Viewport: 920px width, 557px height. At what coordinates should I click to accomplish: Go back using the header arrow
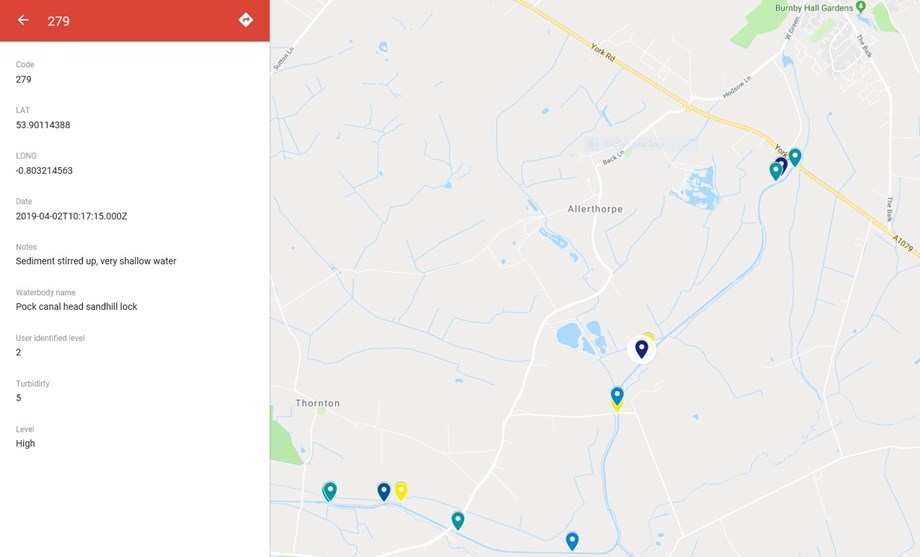(x=23, y=20)
